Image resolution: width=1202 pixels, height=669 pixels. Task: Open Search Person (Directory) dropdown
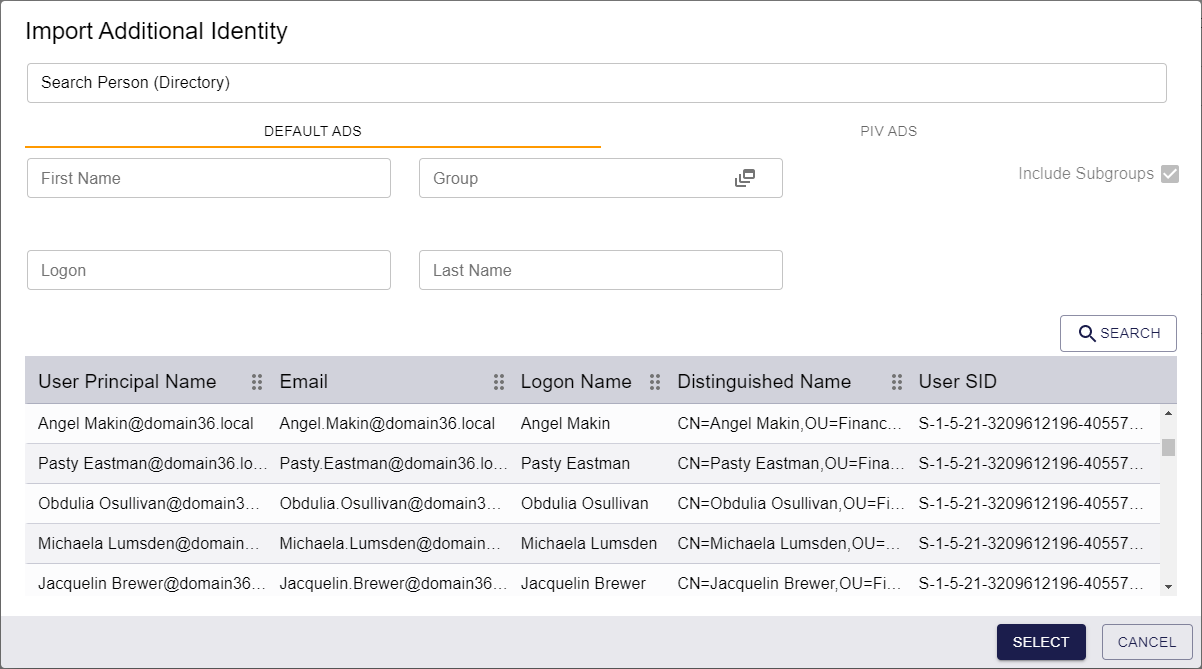pyautogui.click(x=597, y=83)
